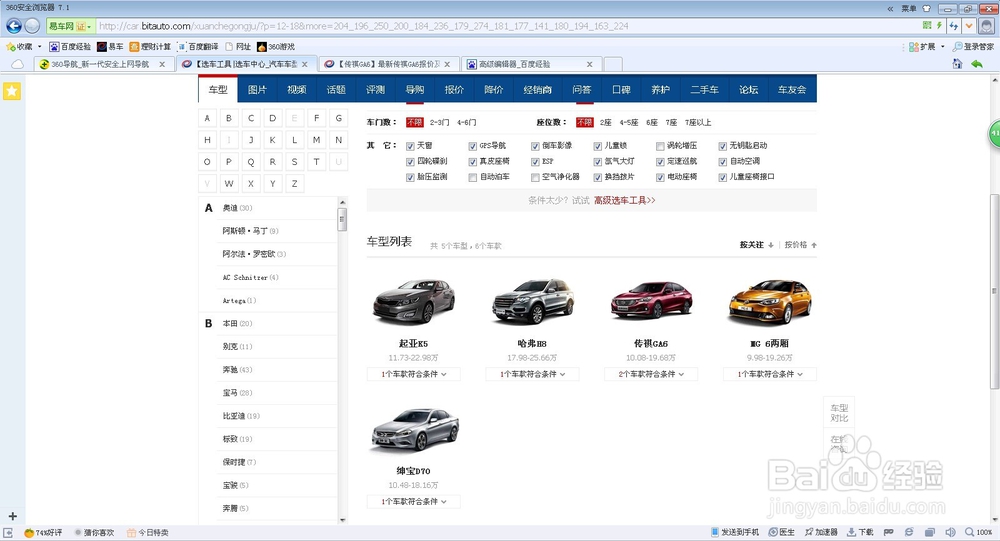
Task: Expand 传祺GA6 2个车款符合条件 dropdown
Action: [x=651, y=374]
